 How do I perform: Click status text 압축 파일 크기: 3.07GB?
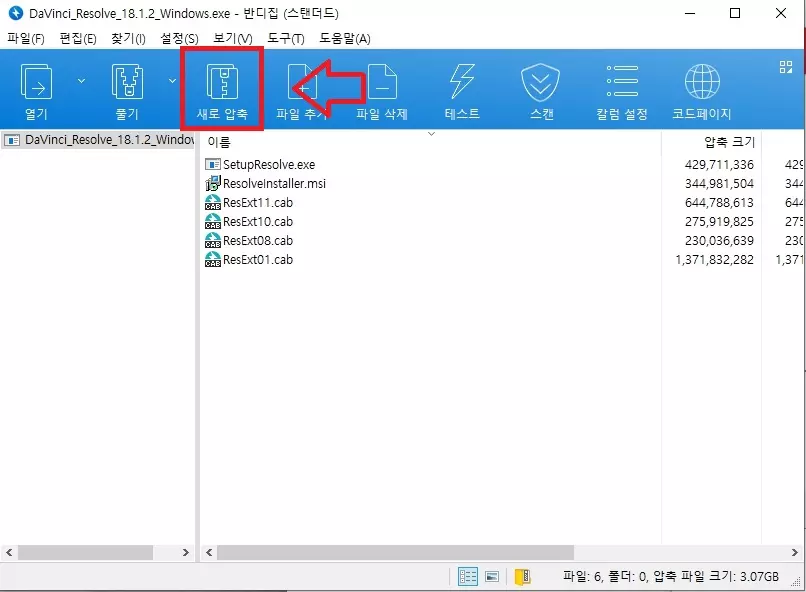click(717, 577)
